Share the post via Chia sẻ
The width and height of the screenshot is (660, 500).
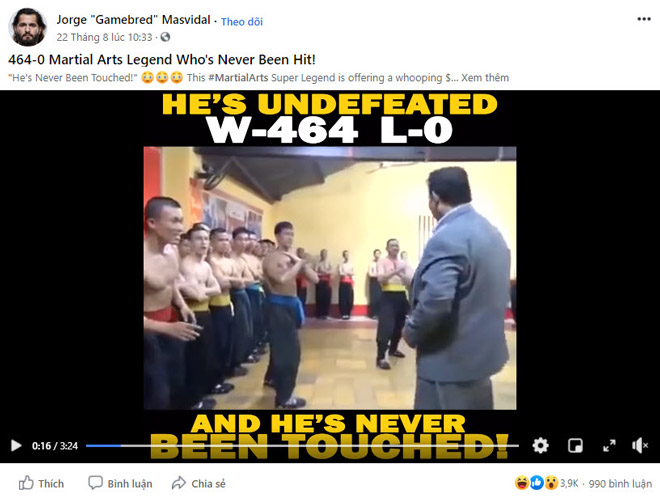point(199,483)
